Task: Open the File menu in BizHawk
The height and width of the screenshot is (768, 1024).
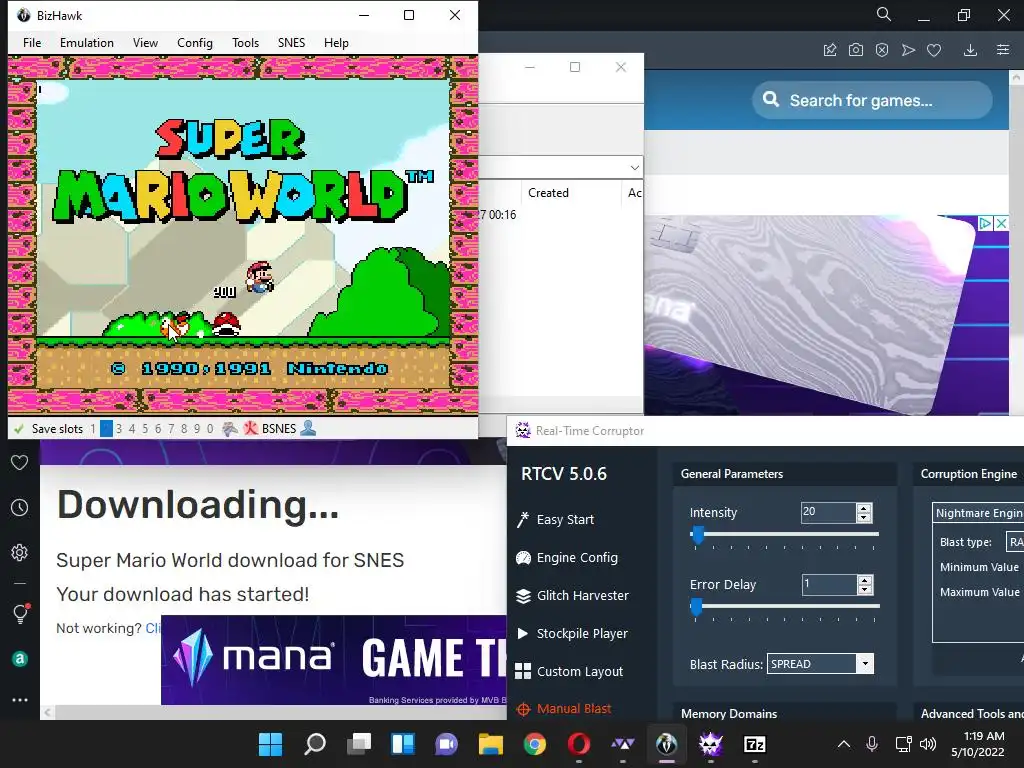Action: [x=32, y=42]
